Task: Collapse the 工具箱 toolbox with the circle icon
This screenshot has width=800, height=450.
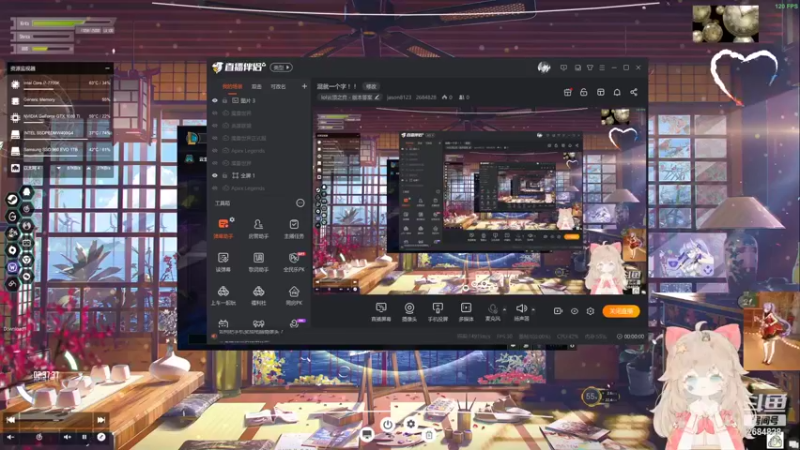Action: point(300,203)
